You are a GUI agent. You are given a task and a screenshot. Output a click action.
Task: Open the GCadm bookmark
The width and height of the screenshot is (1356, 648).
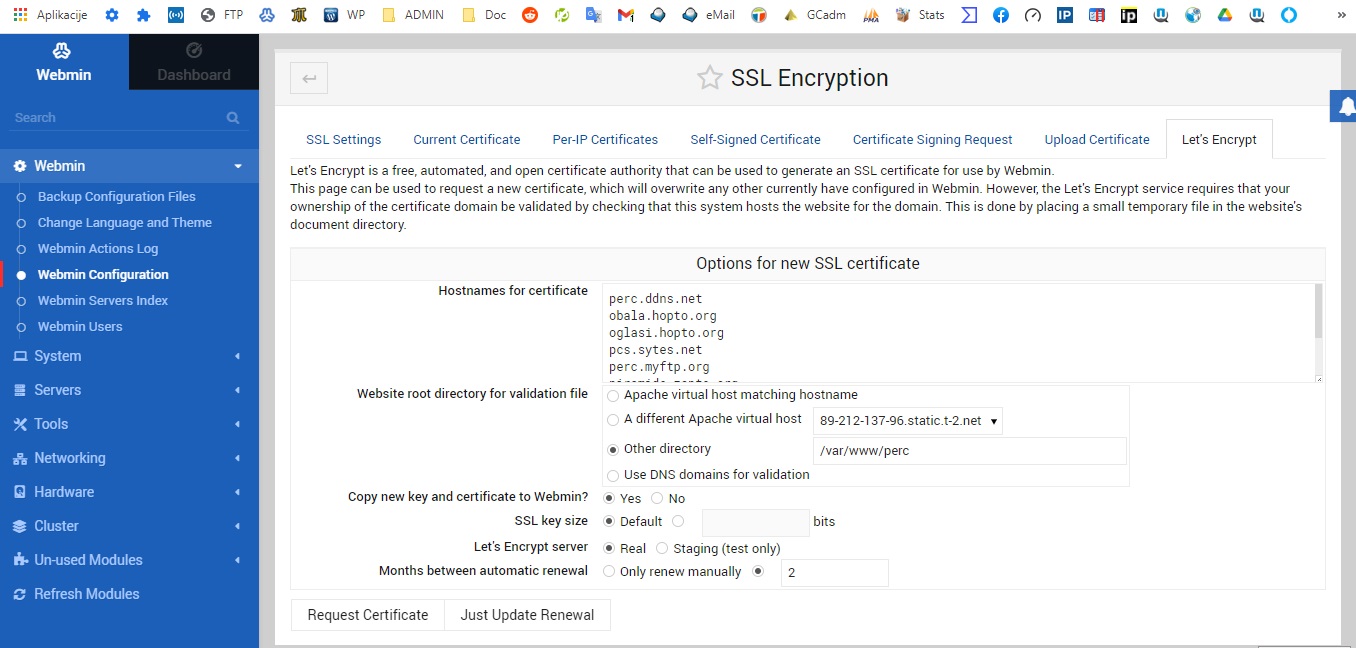point(817,15)
